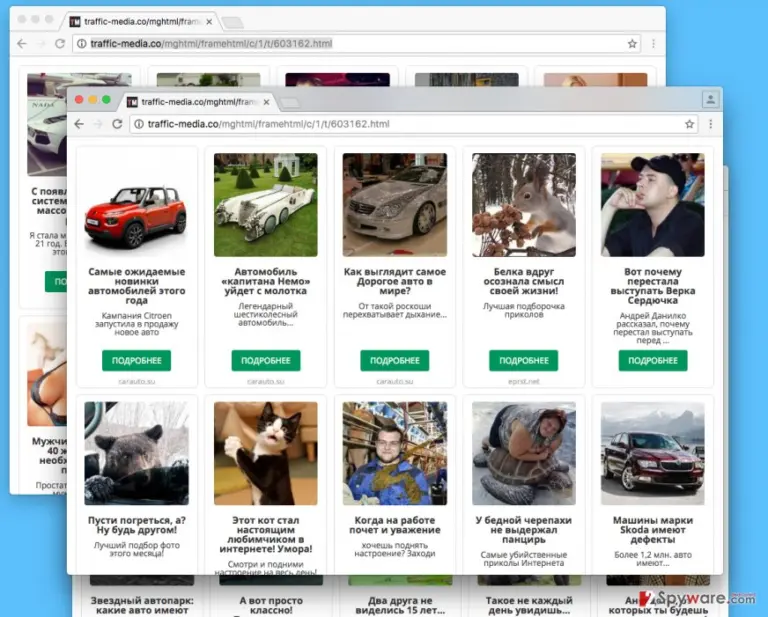
Task: Click forward arrow in front browser window
Action: pyautogui.click(x=98, y=124)
